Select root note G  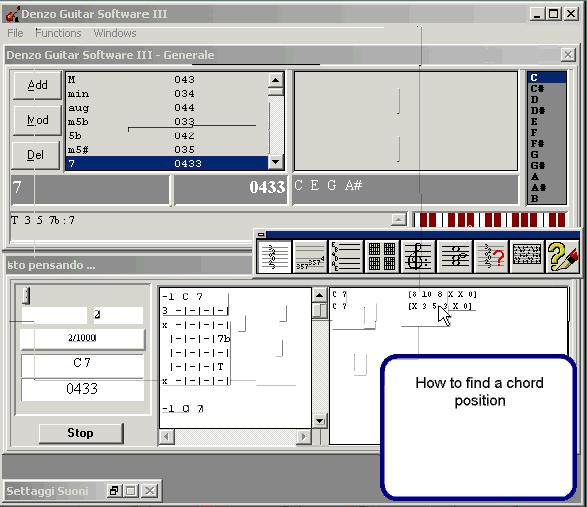click(546, 154)
